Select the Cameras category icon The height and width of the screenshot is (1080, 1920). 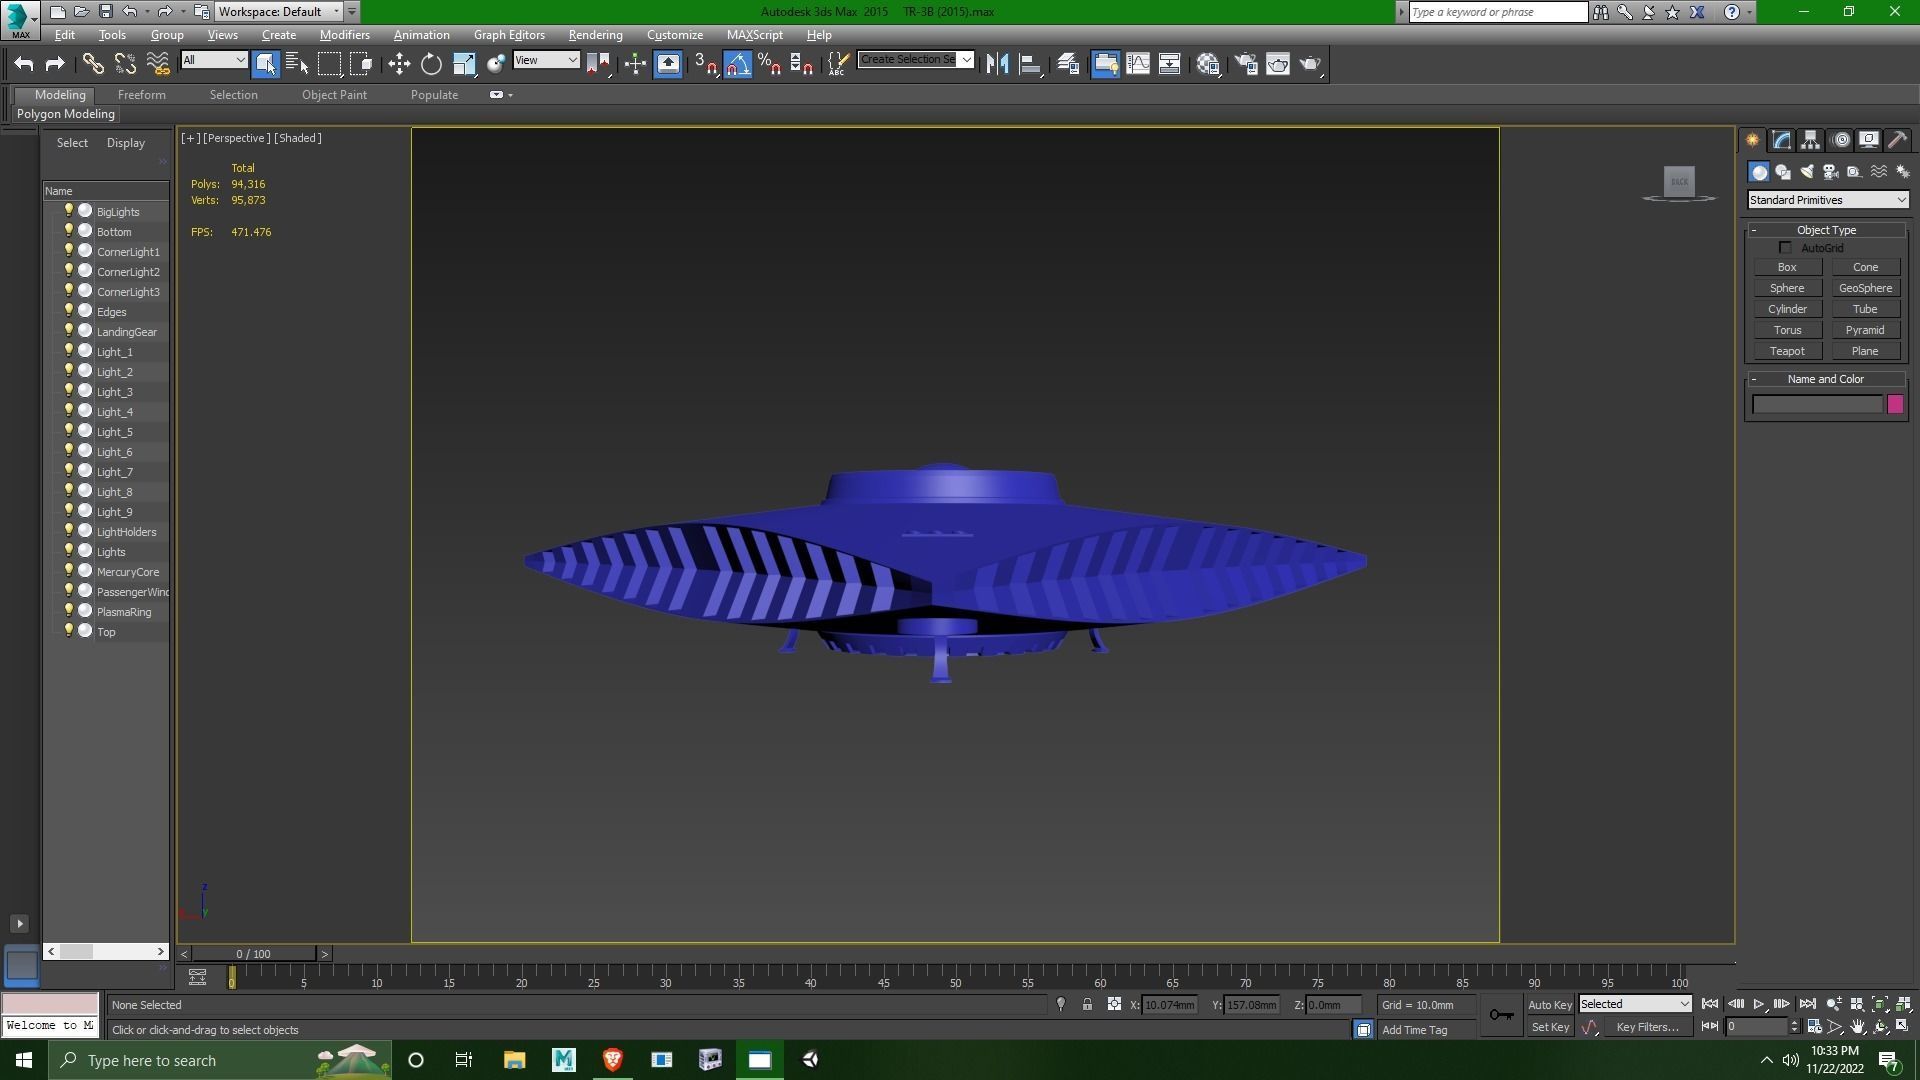[1831, 172]
